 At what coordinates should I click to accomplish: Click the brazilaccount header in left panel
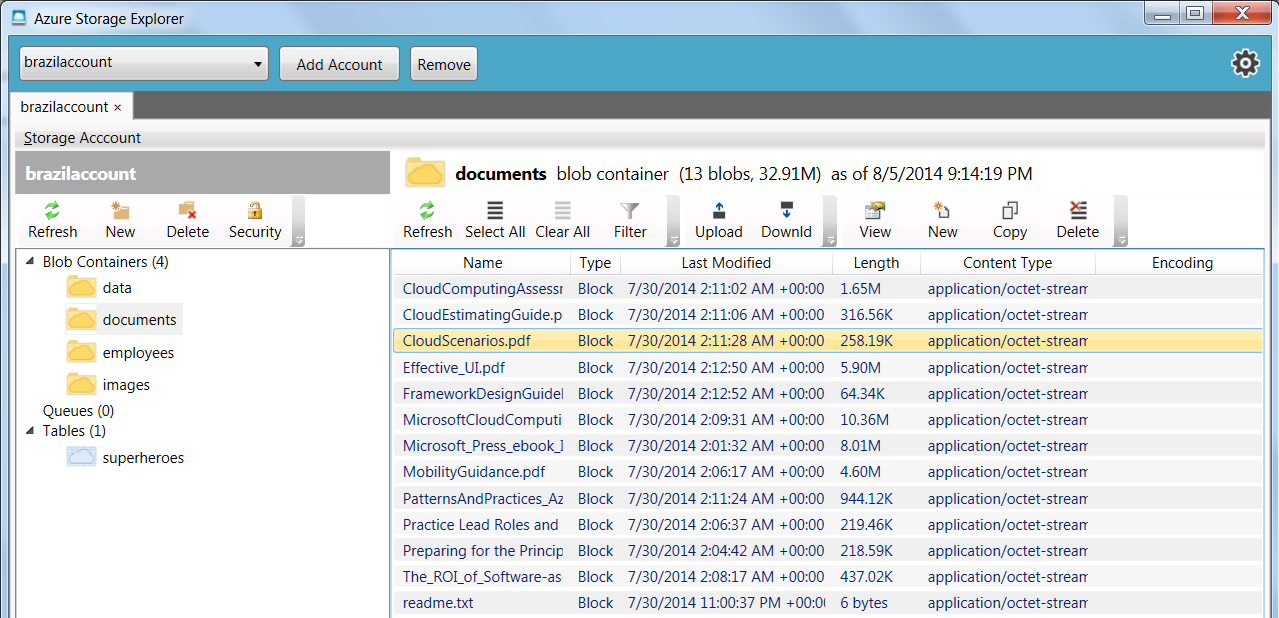(202, 173)
